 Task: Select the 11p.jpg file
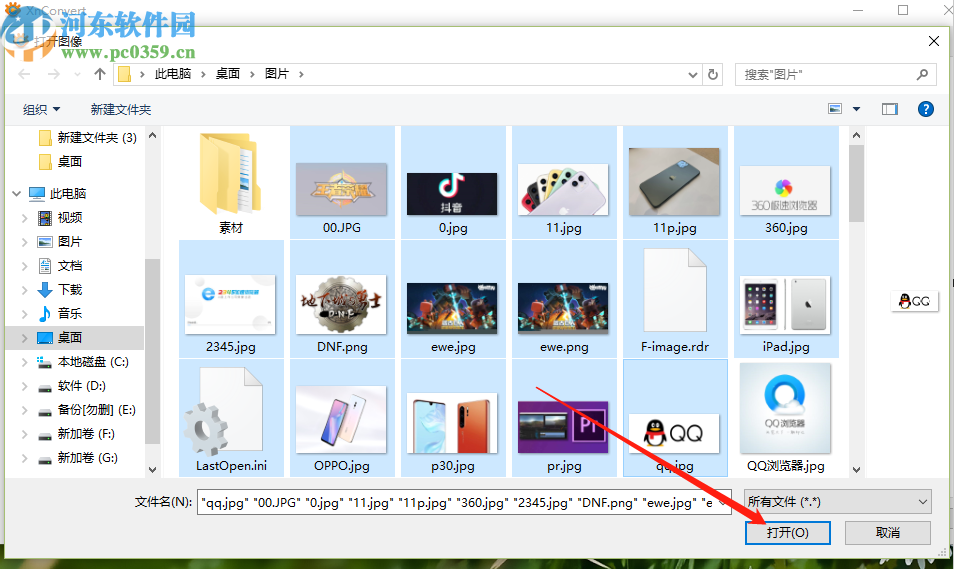click(x=674, y=183)
